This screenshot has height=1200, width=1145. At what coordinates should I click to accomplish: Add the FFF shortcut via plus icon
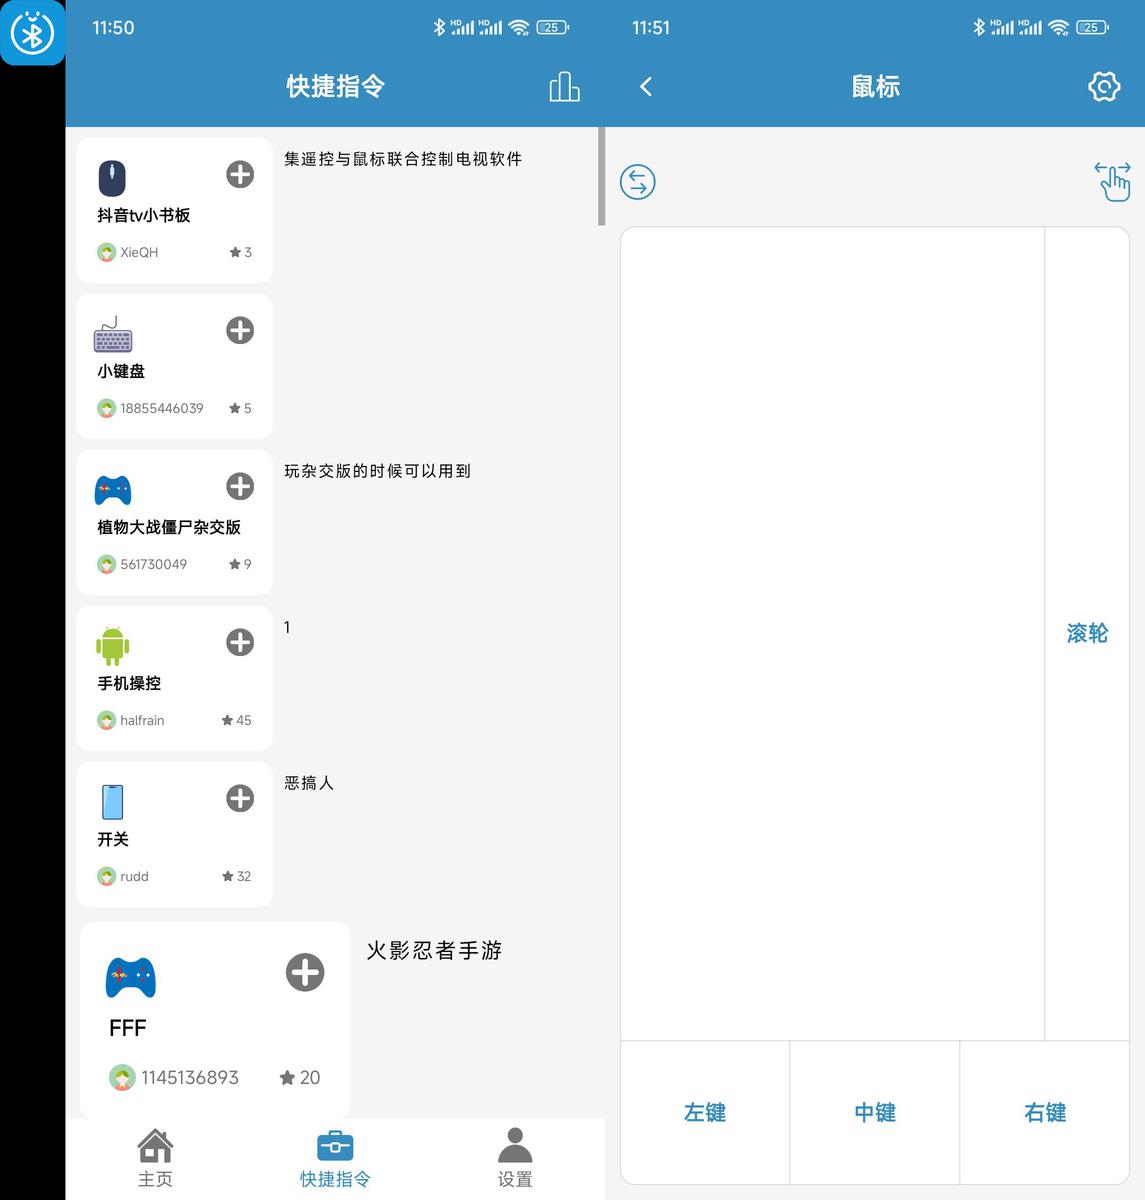tap(305, 972)
